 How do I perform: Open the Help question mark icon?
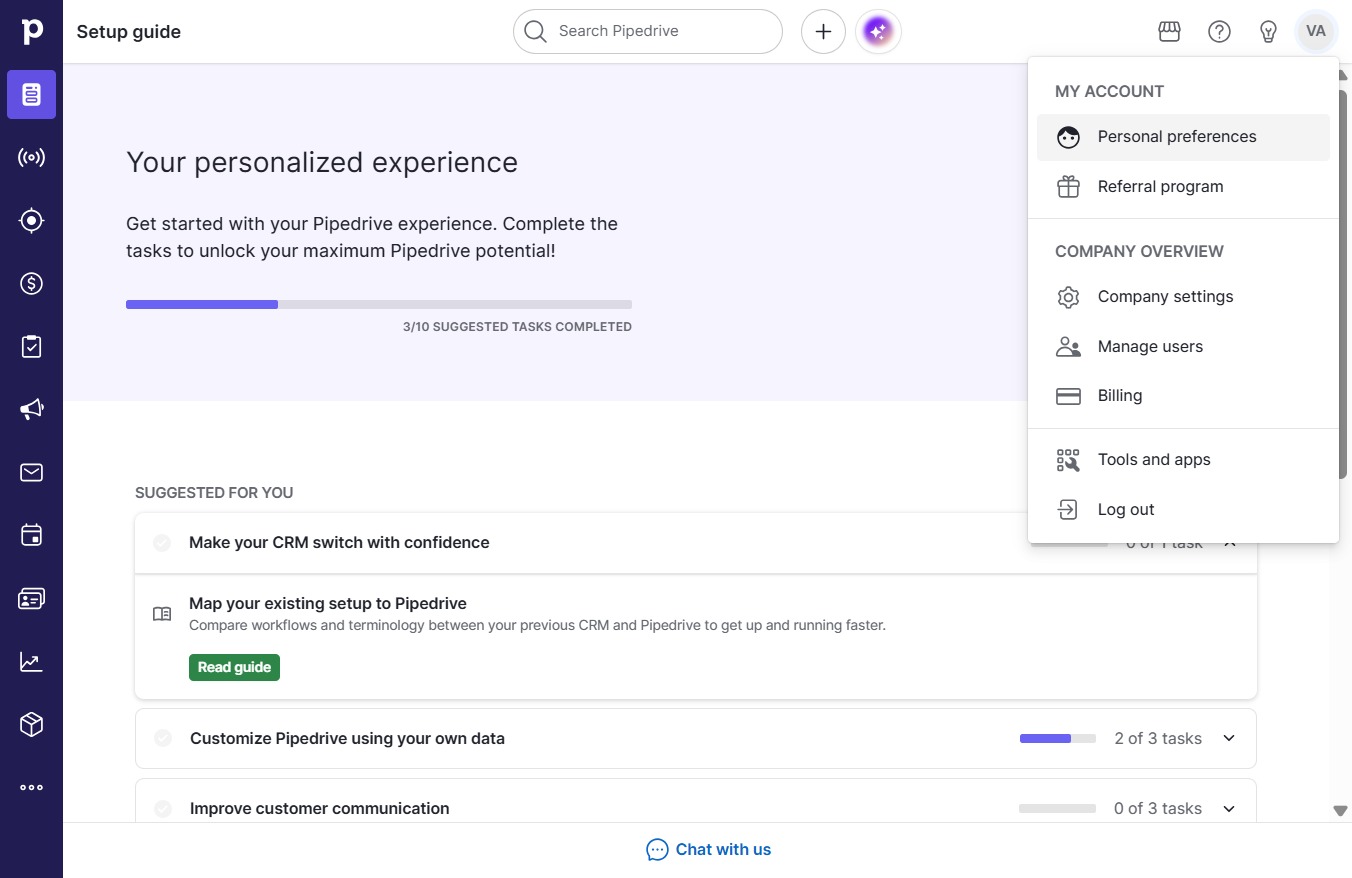[x=1219, y=32]
